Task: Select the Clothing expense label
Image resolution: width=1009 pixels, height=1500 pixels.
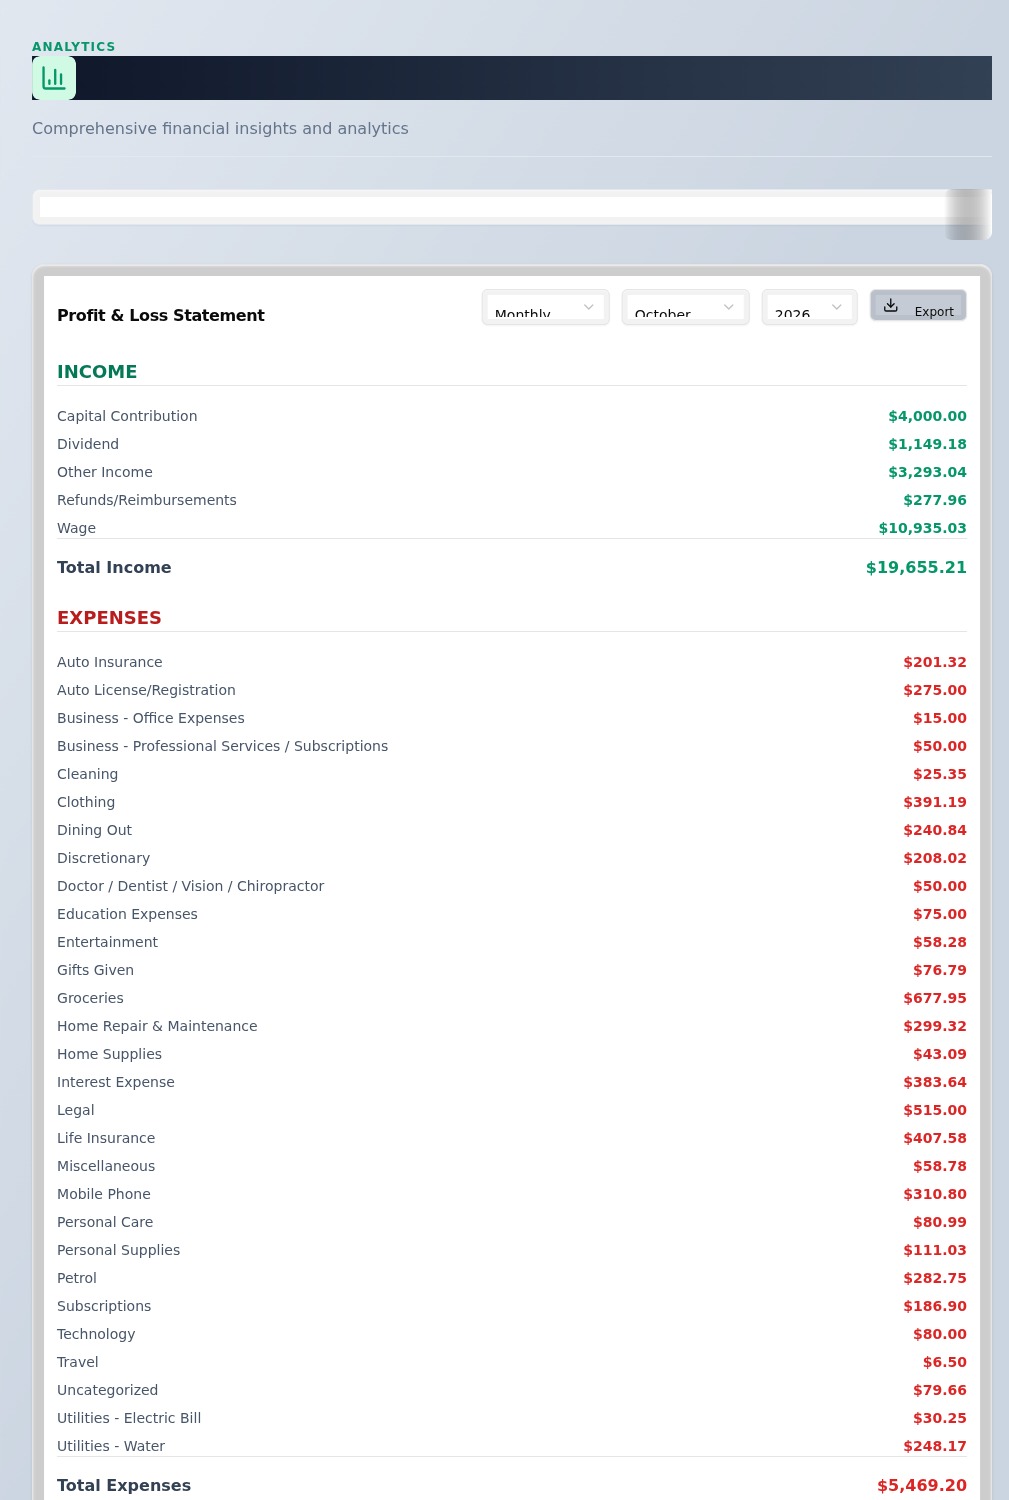Action: point(86,802)
